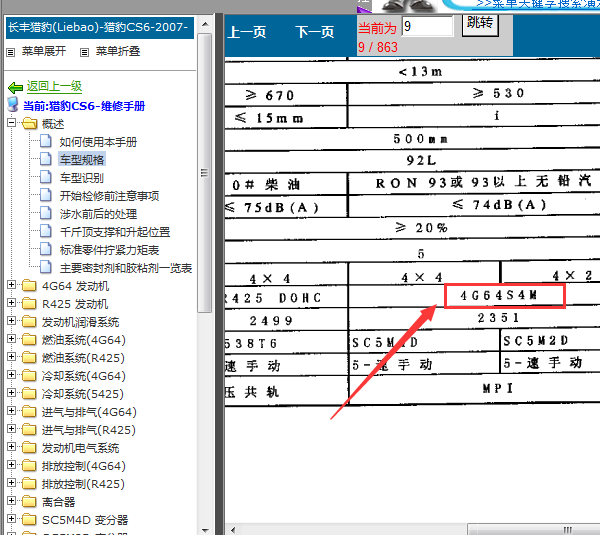Click the 当前:猎豹CS6-维修手册 label
Viewport: 600px width, 535px height.
click(84, 106)
